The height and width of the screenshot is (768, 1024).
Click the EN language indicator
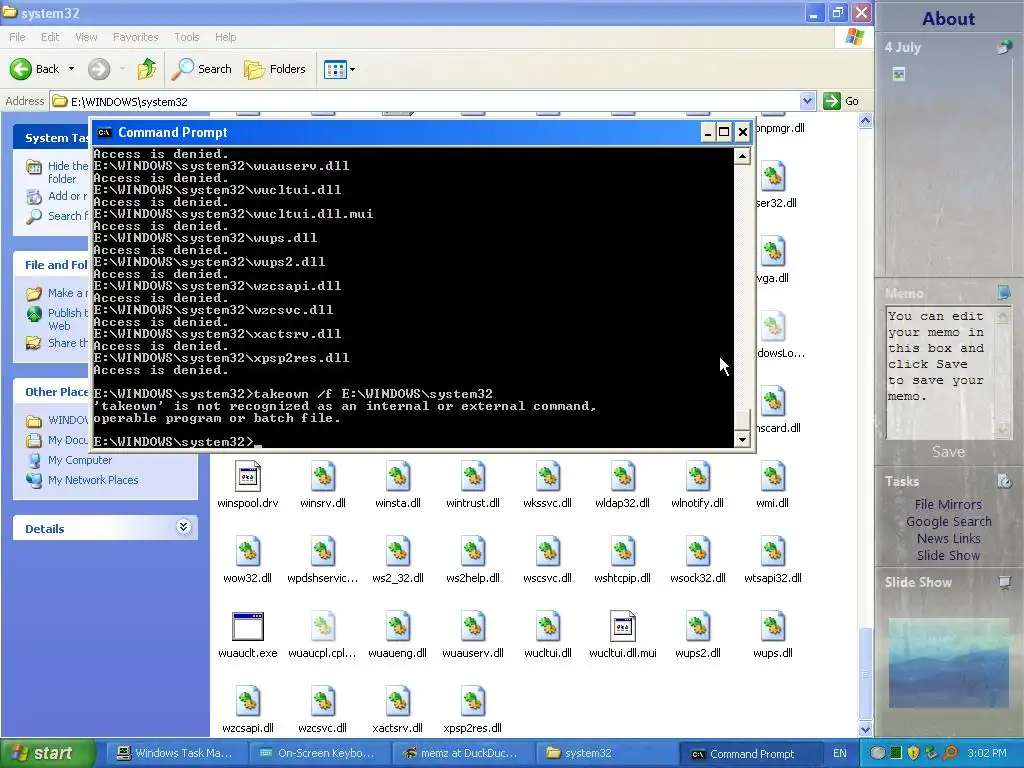point(839,754)
